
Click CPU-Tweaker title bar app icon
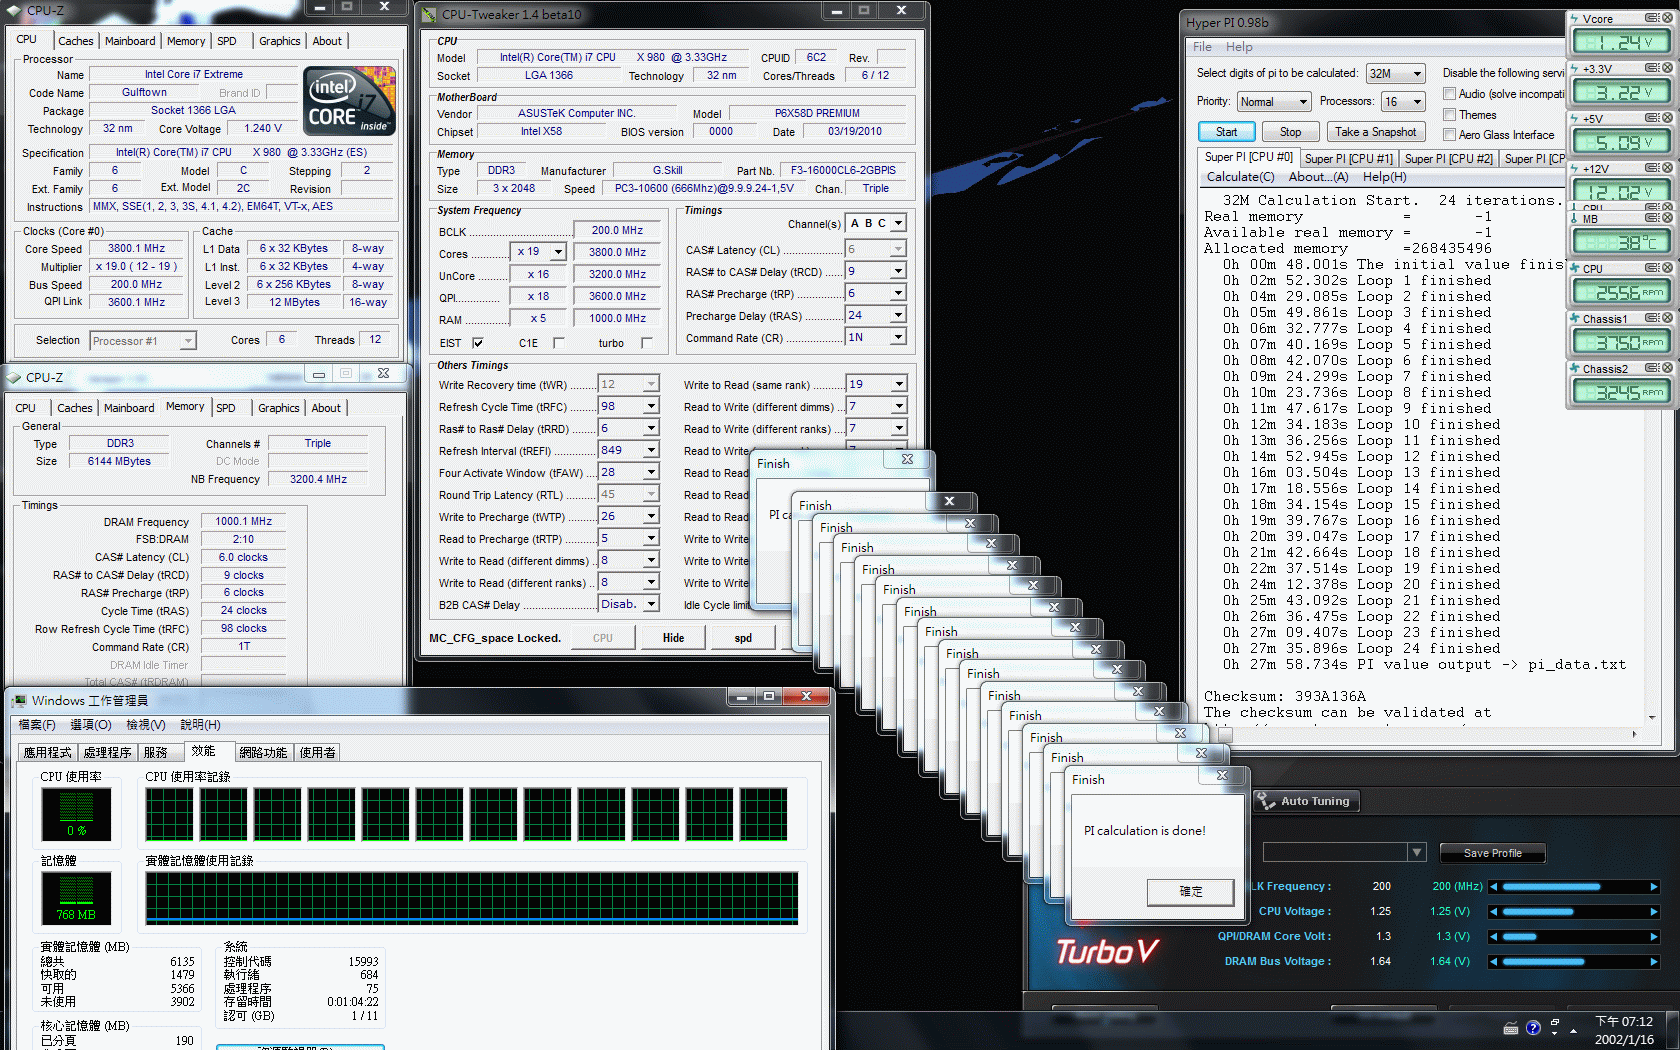tap(430, 15)
